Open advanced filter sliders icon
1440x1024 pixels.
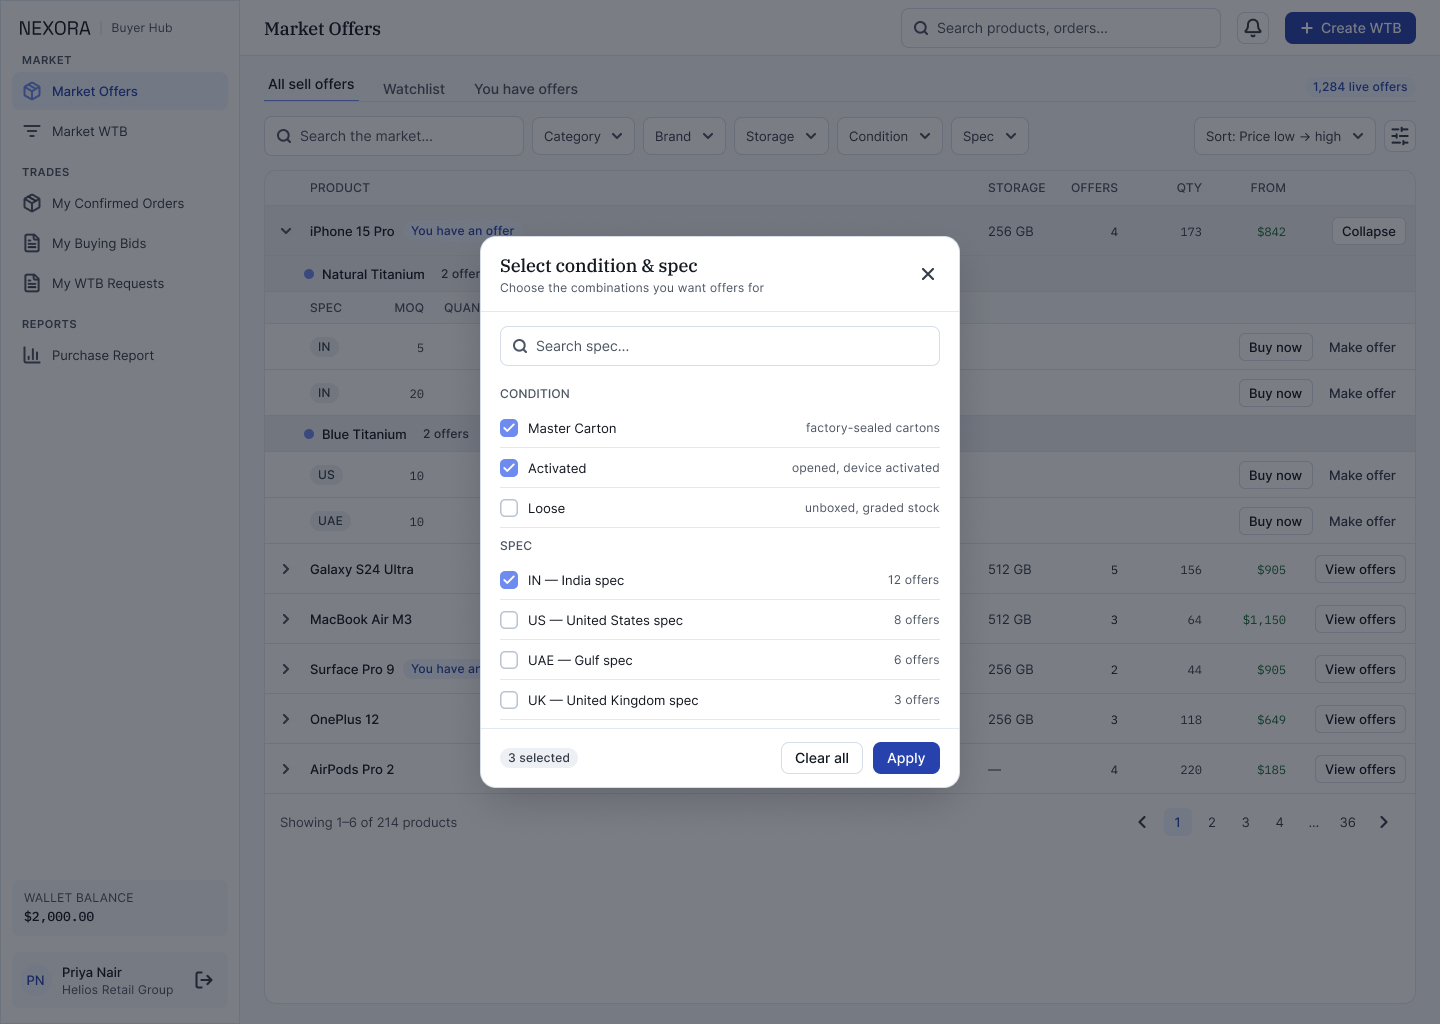coord(1400,136)
